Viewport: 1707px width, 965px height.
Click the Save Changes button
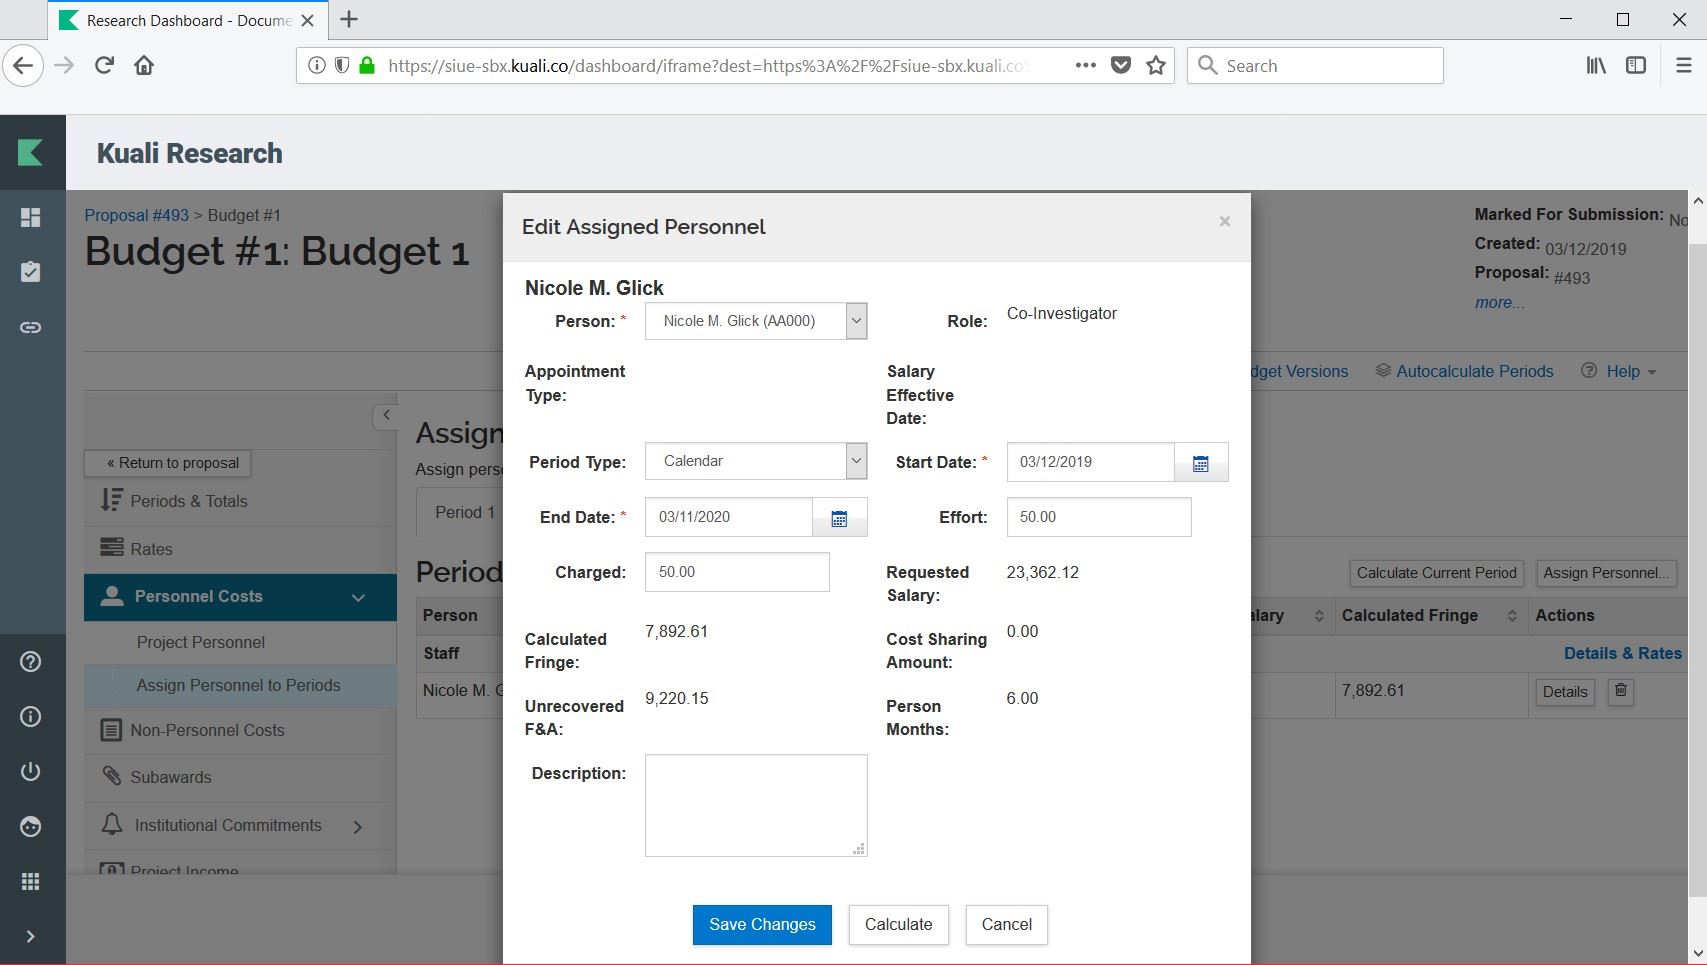pyautogui.click(x=762, y=924)
